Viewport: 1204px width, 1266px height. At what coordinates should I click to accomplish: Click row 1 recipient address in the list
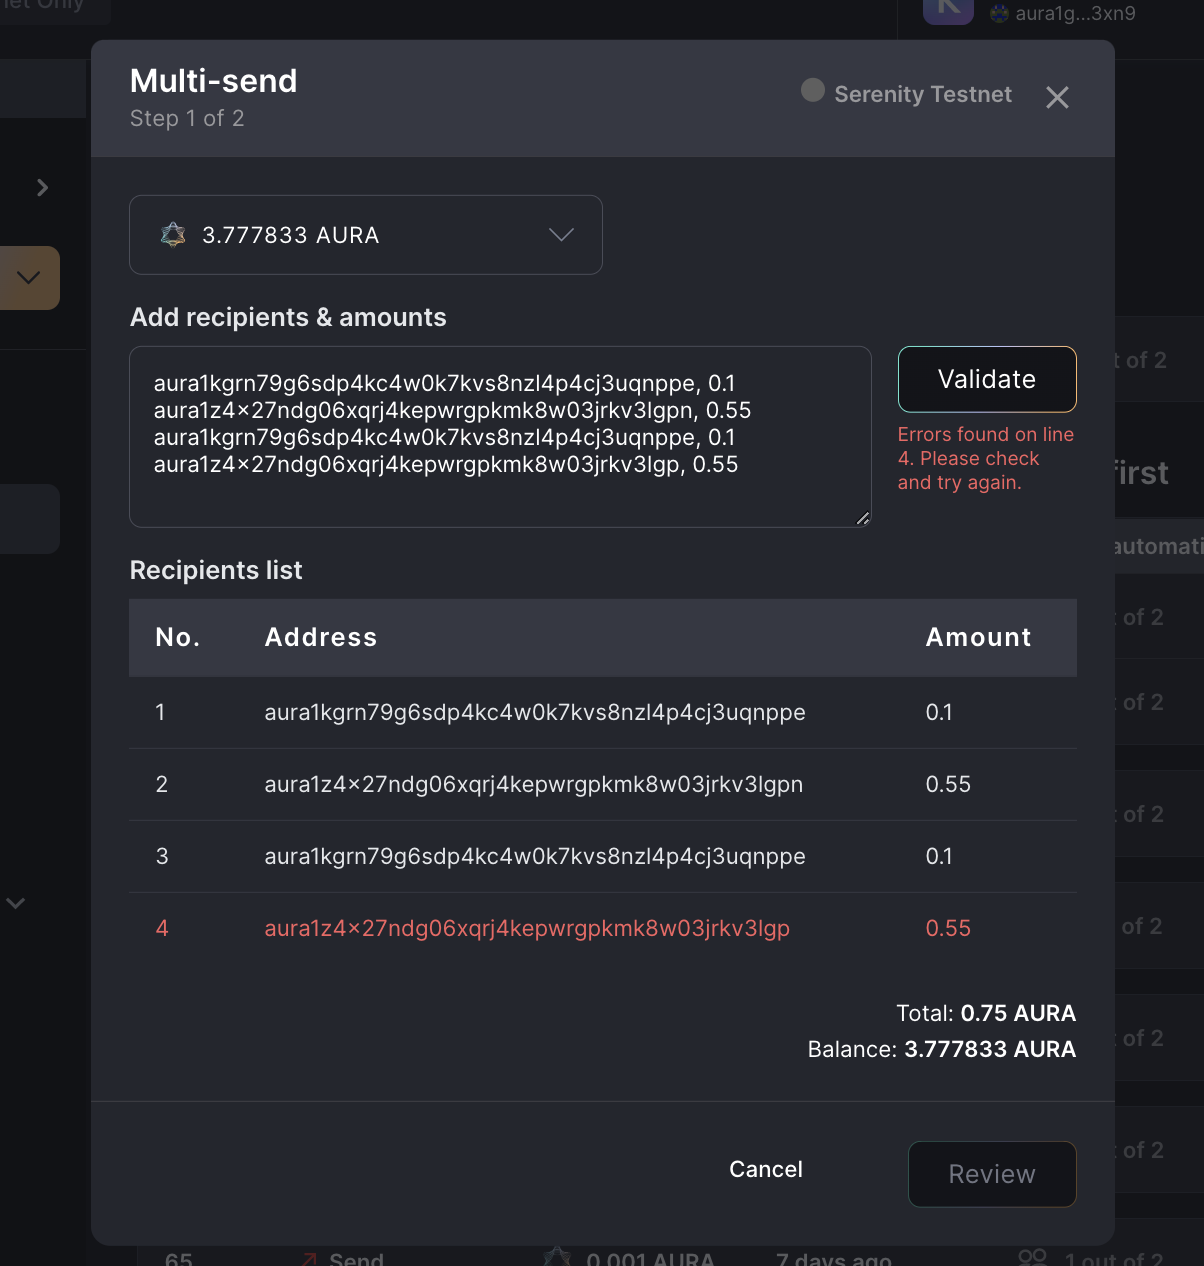[x=535, y=712]
